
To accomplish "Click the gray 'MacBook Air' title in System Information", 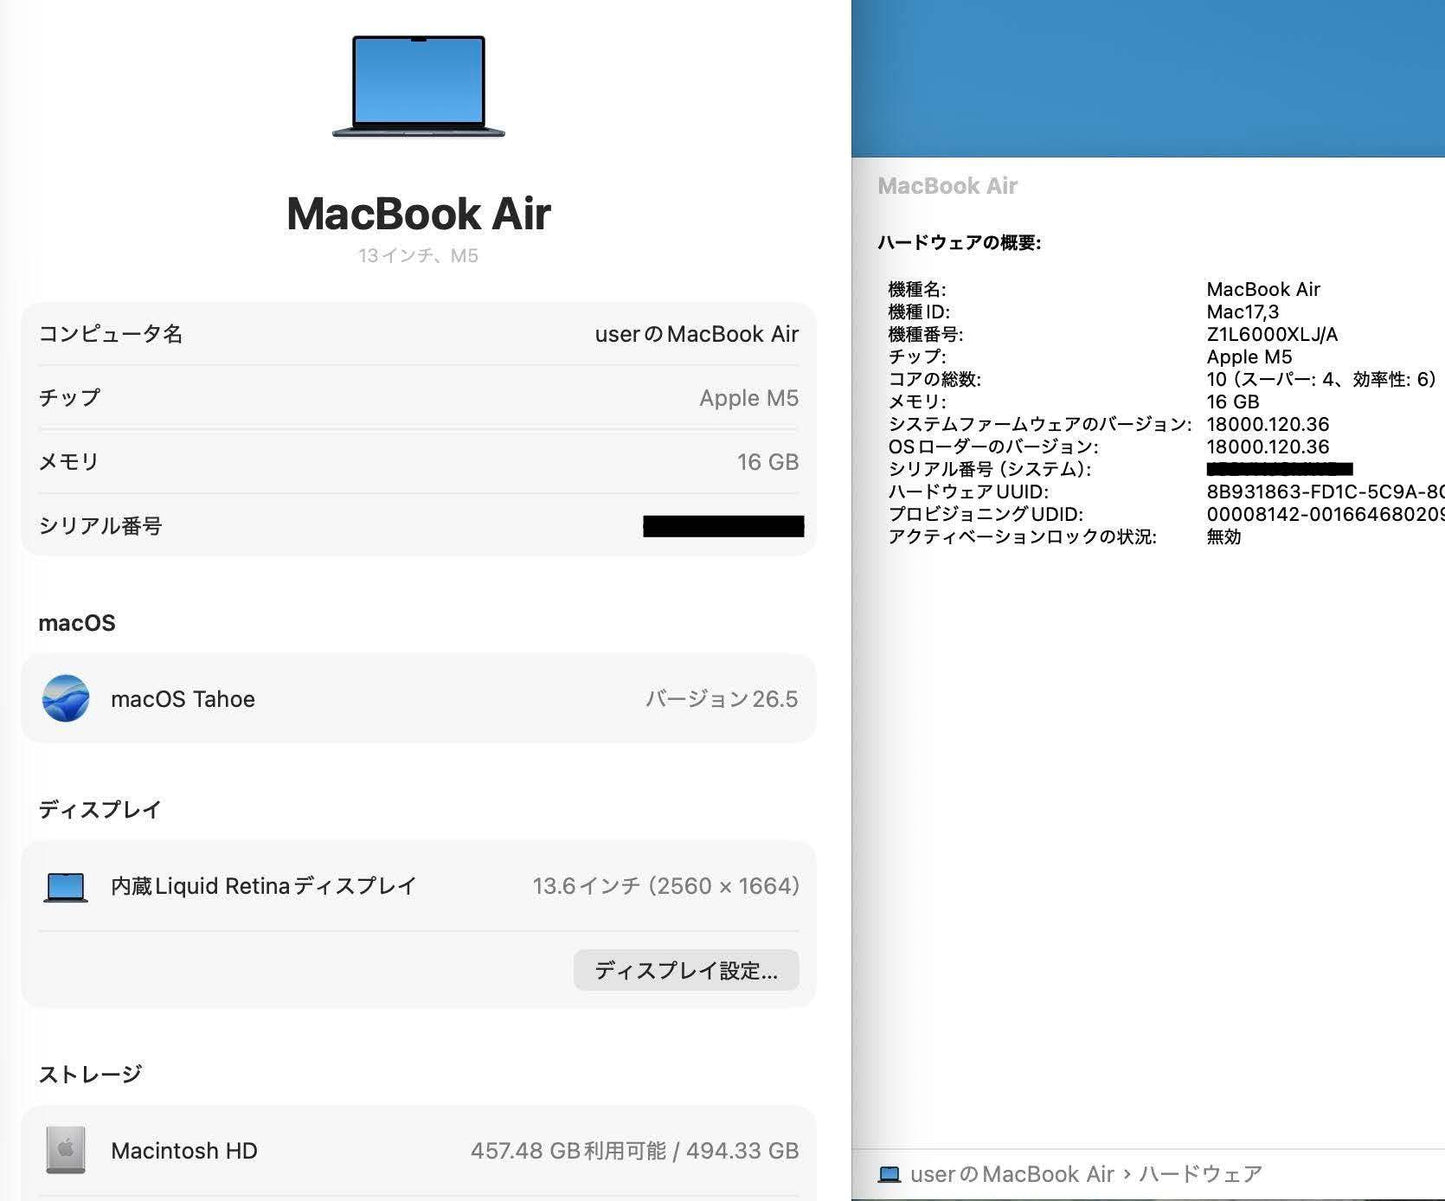I will pyautogui.click(x=948, y=186).
